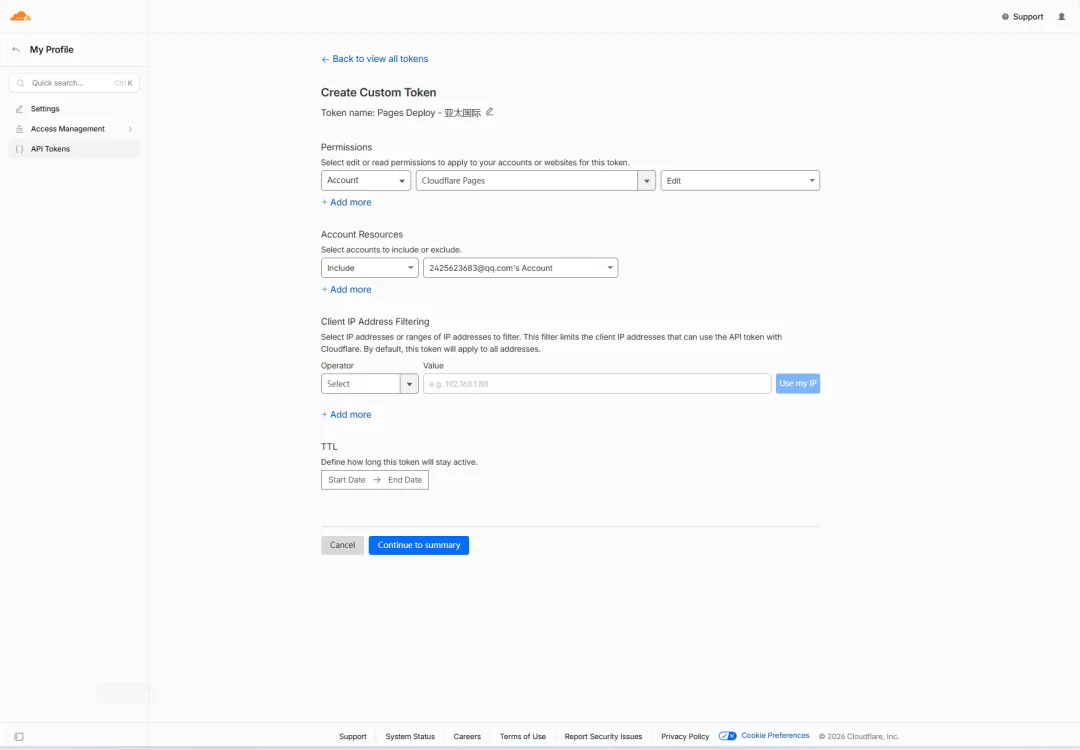
Task: Open System Status in the footer
Action: coord(410,736)
